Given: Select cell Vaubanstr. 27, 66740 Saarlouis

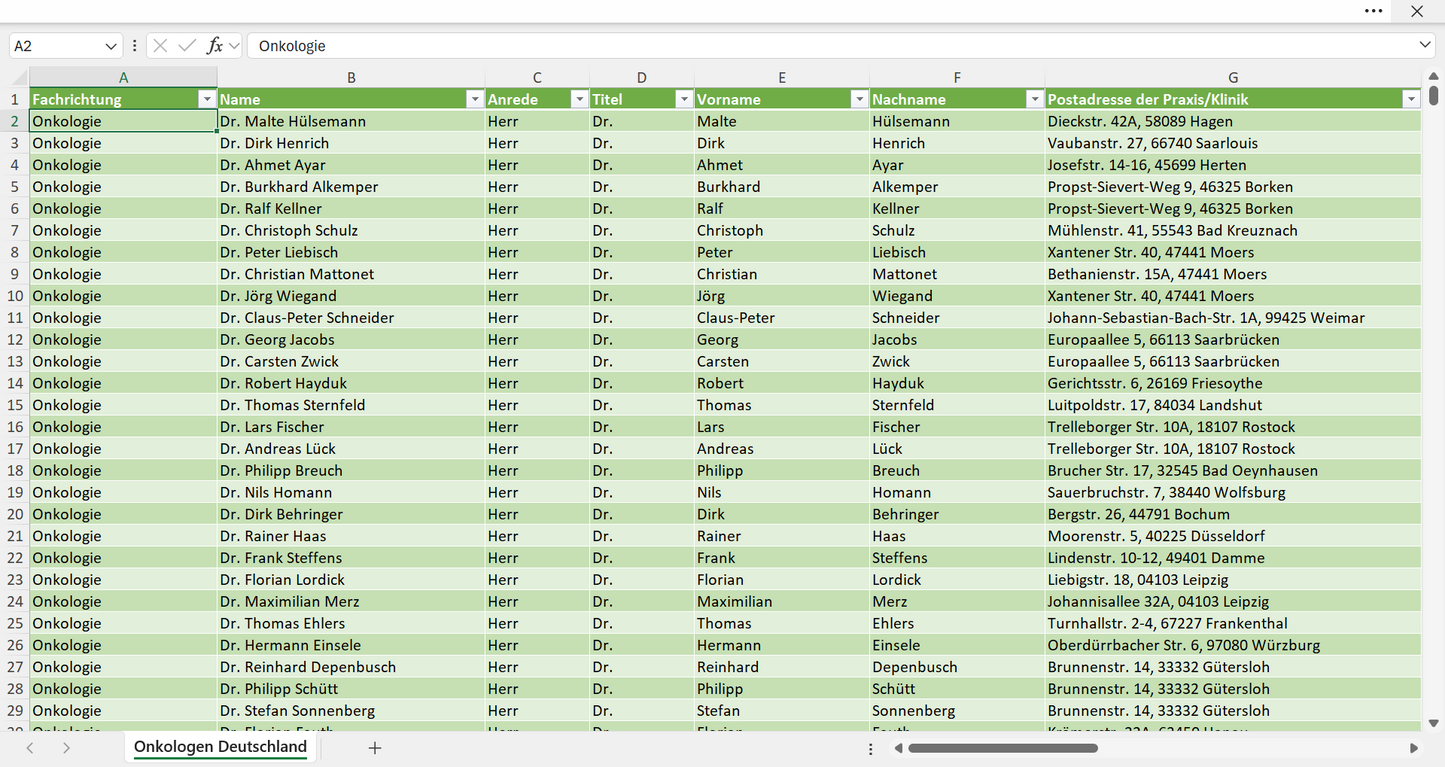Looking at the screenshot, I should point(1233,143).
